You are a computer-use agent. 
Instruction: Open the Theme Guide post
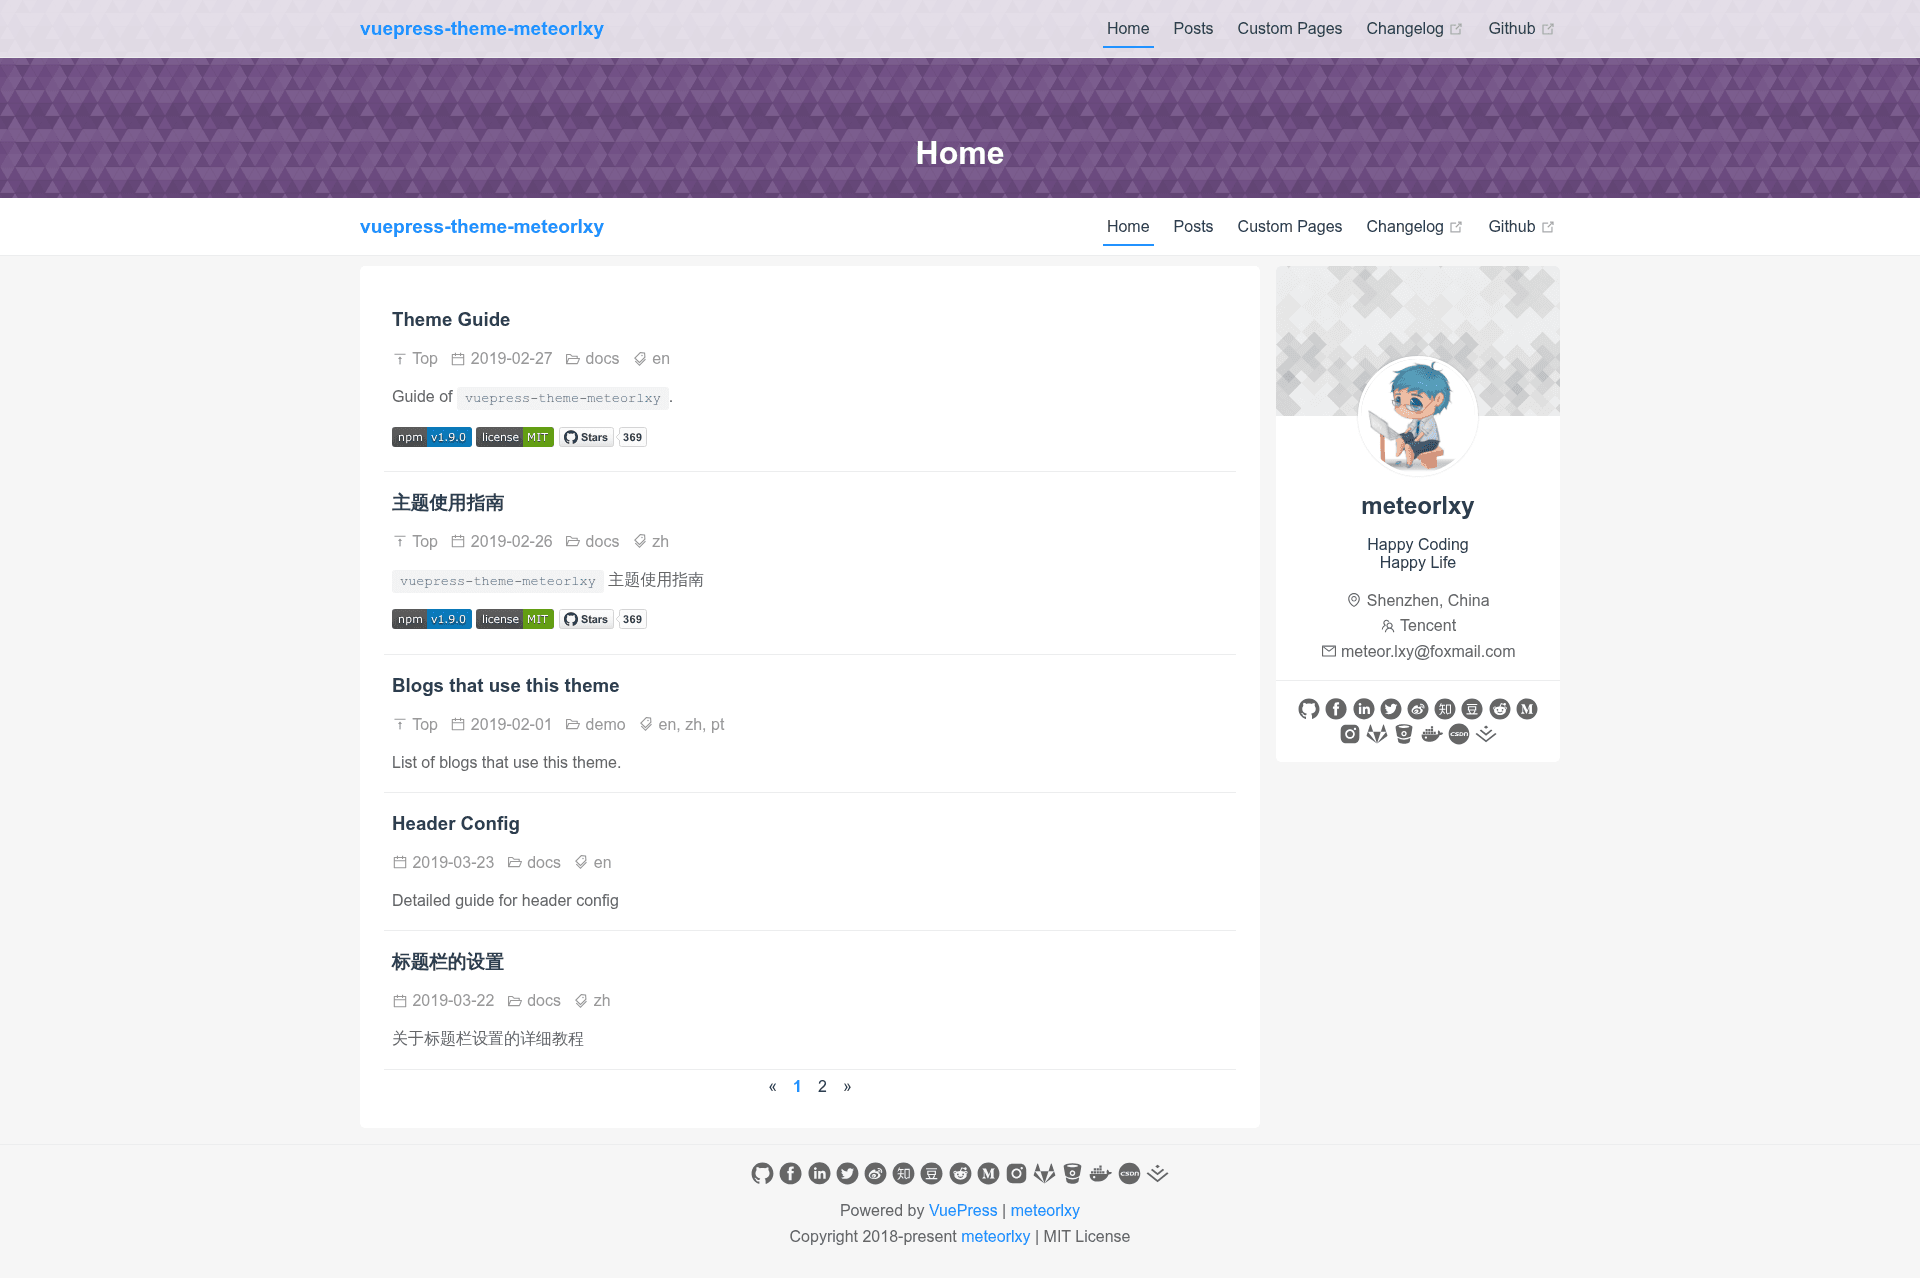coord(451,320)
